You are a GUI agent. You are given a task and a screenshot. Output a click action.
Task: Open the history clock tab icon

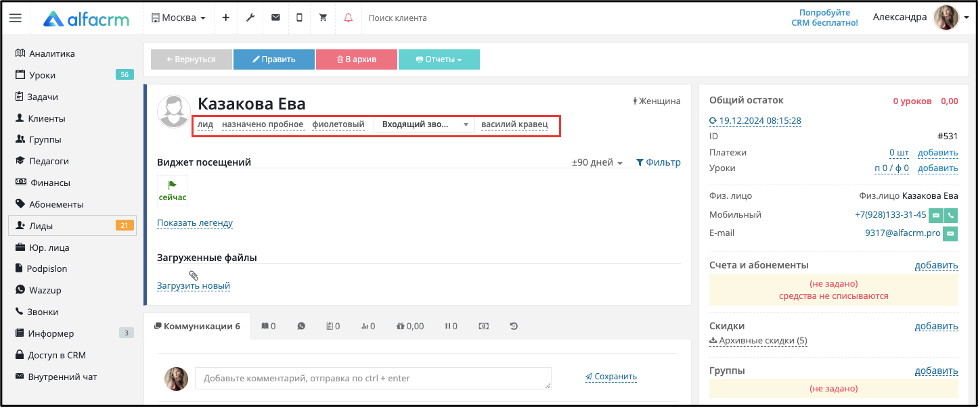[x=514, y=326]
